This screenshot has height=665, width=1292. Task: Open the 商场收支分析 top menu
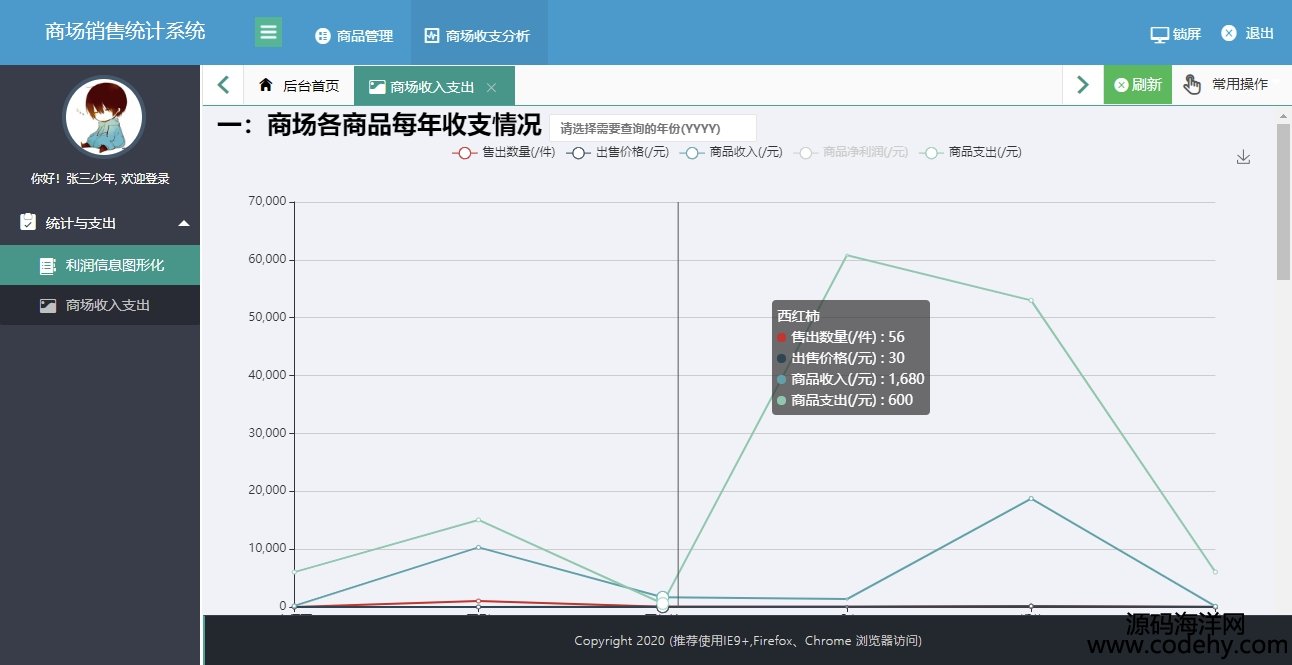[x=477, y=35]
